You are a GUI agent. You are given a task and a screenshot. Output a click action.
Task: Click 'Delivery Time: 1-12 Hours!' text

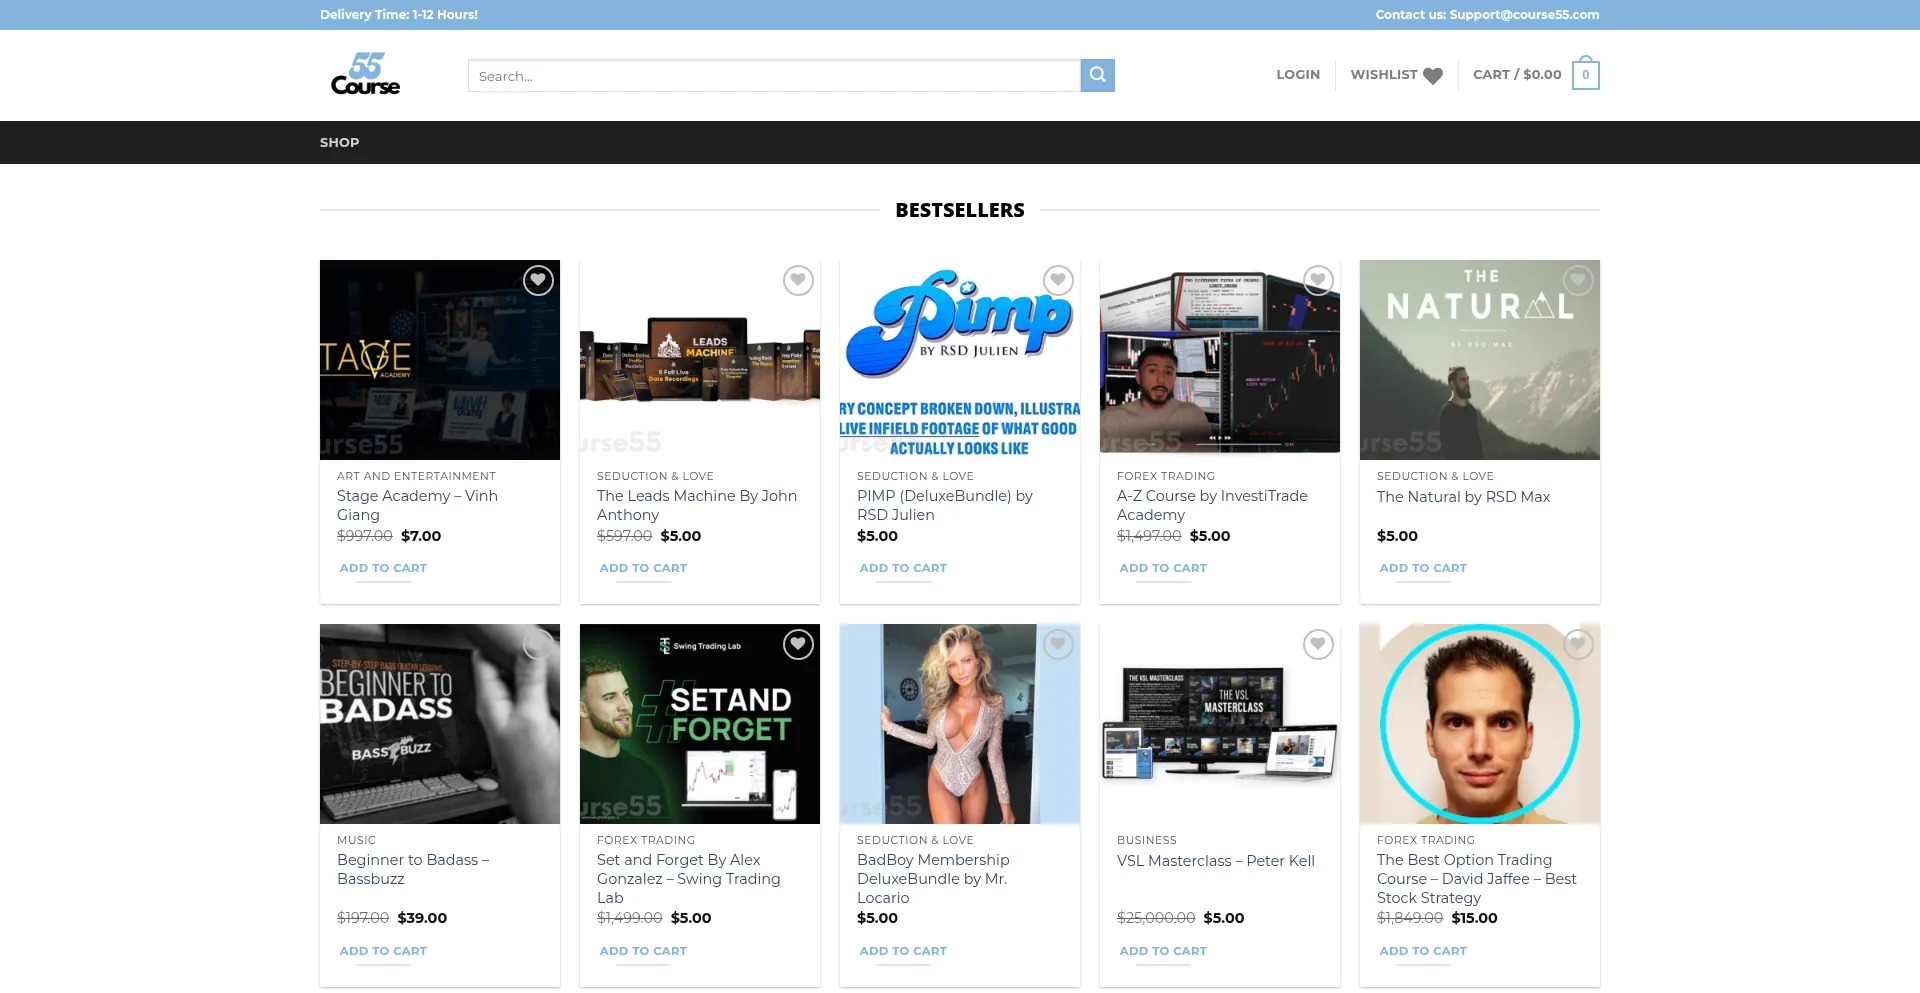click(399, 14)
